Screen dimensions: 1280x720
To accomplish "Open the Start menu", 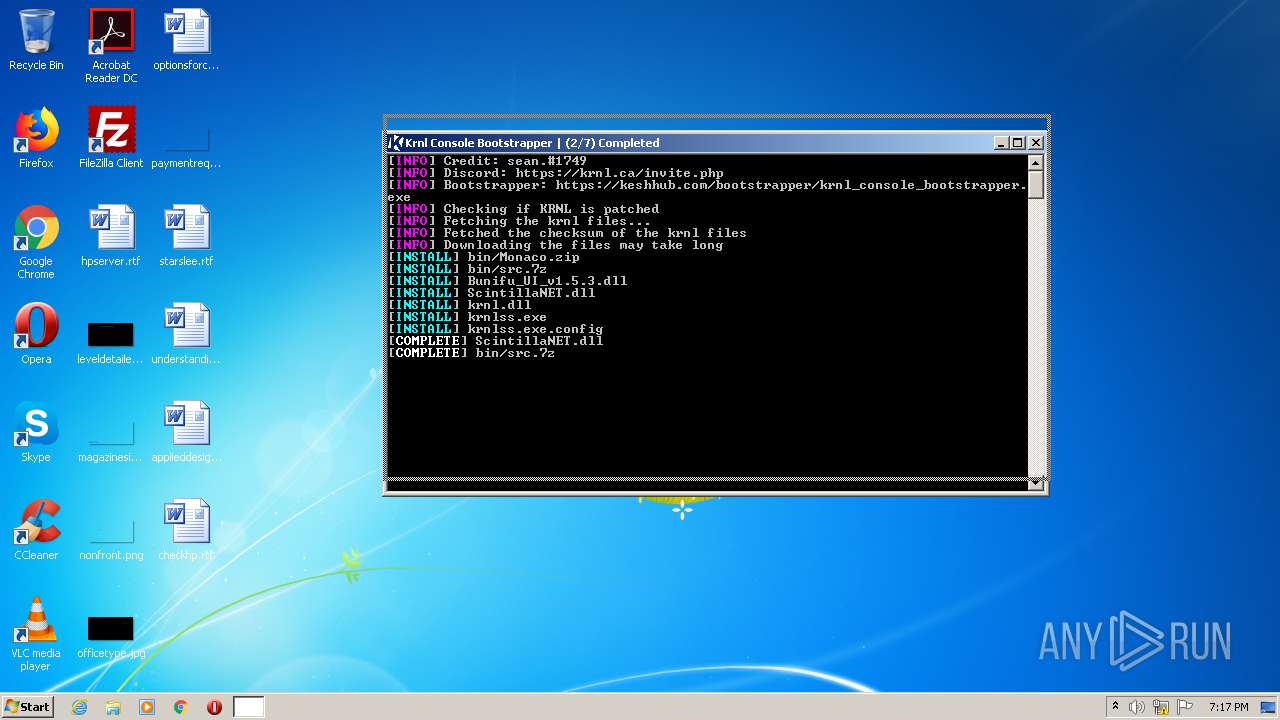I will pyautogui.click(x=28, y=707).
